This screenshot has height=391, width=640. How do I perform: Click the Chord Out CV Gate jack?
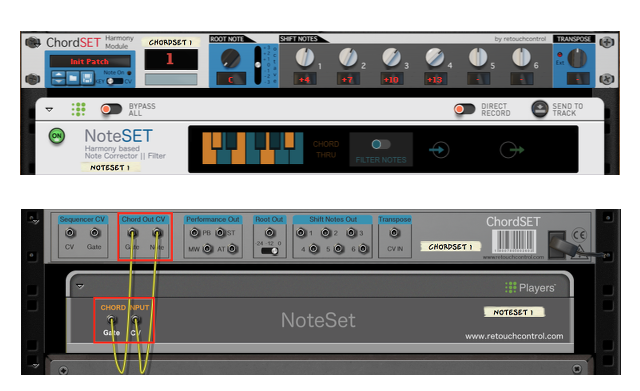click(x=132, y=233)
